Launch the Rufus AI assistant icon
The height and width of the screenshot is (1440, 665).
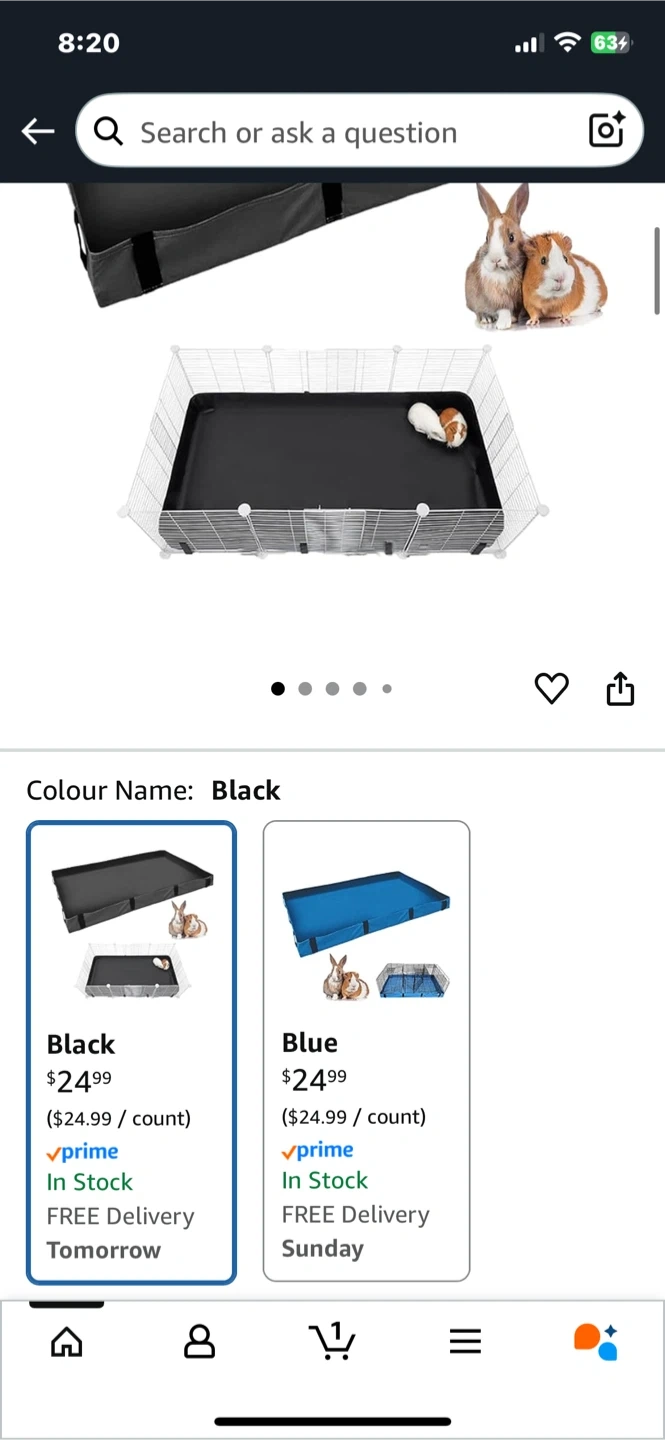pos(596,1341)
